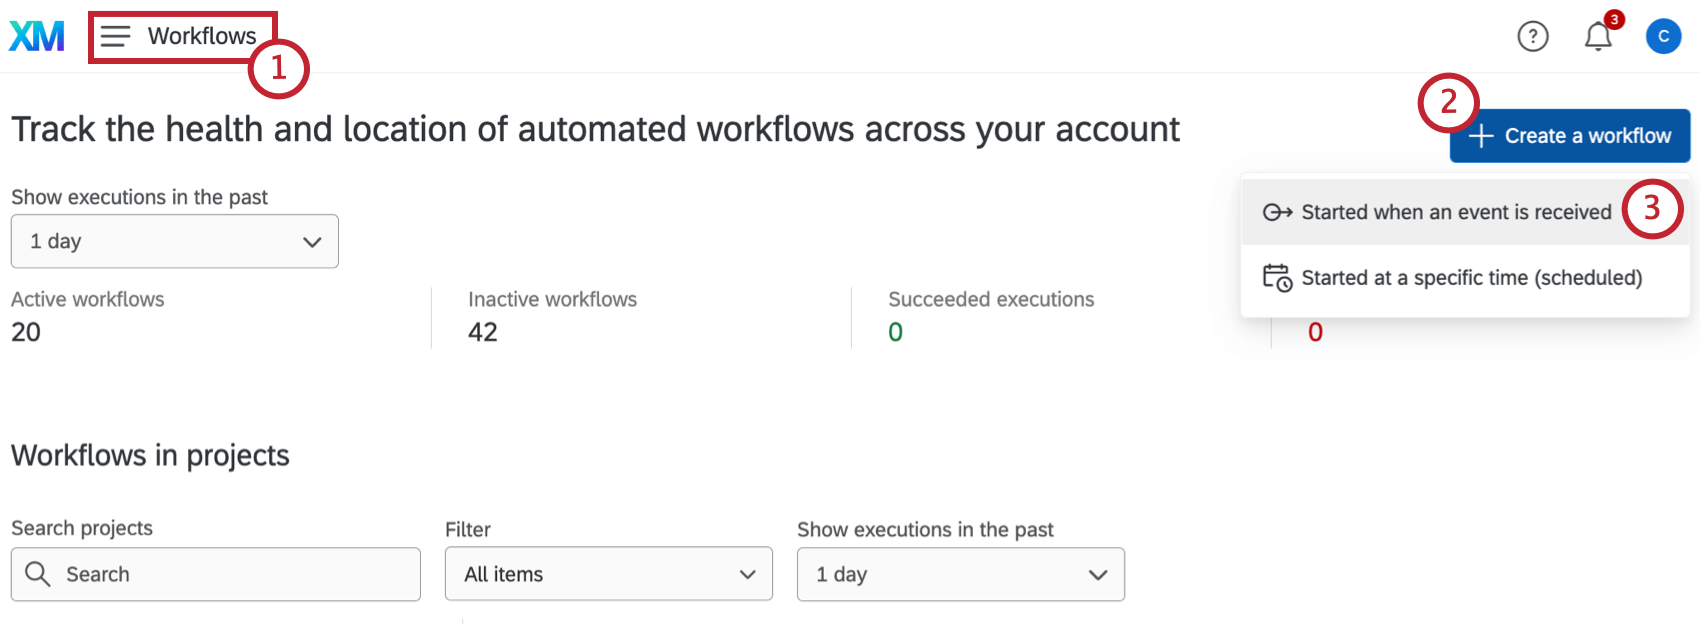Choose 'Started at a specific time (scheduled)'
Screen dimensions: 1700x624
[x=1471, y=278]
